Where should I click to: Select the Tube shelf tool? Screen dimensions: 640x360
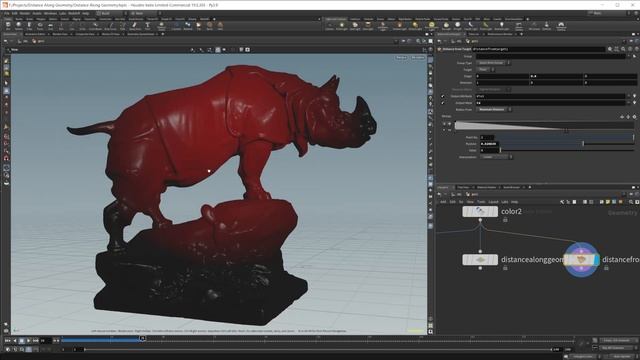[29, 26]
